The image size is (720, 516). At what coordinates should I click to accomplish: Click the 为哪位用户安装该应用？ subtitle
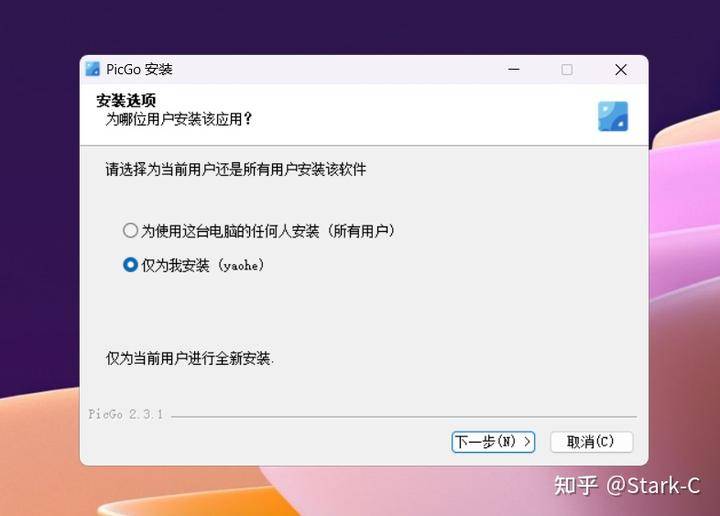(x=179, y=119)
